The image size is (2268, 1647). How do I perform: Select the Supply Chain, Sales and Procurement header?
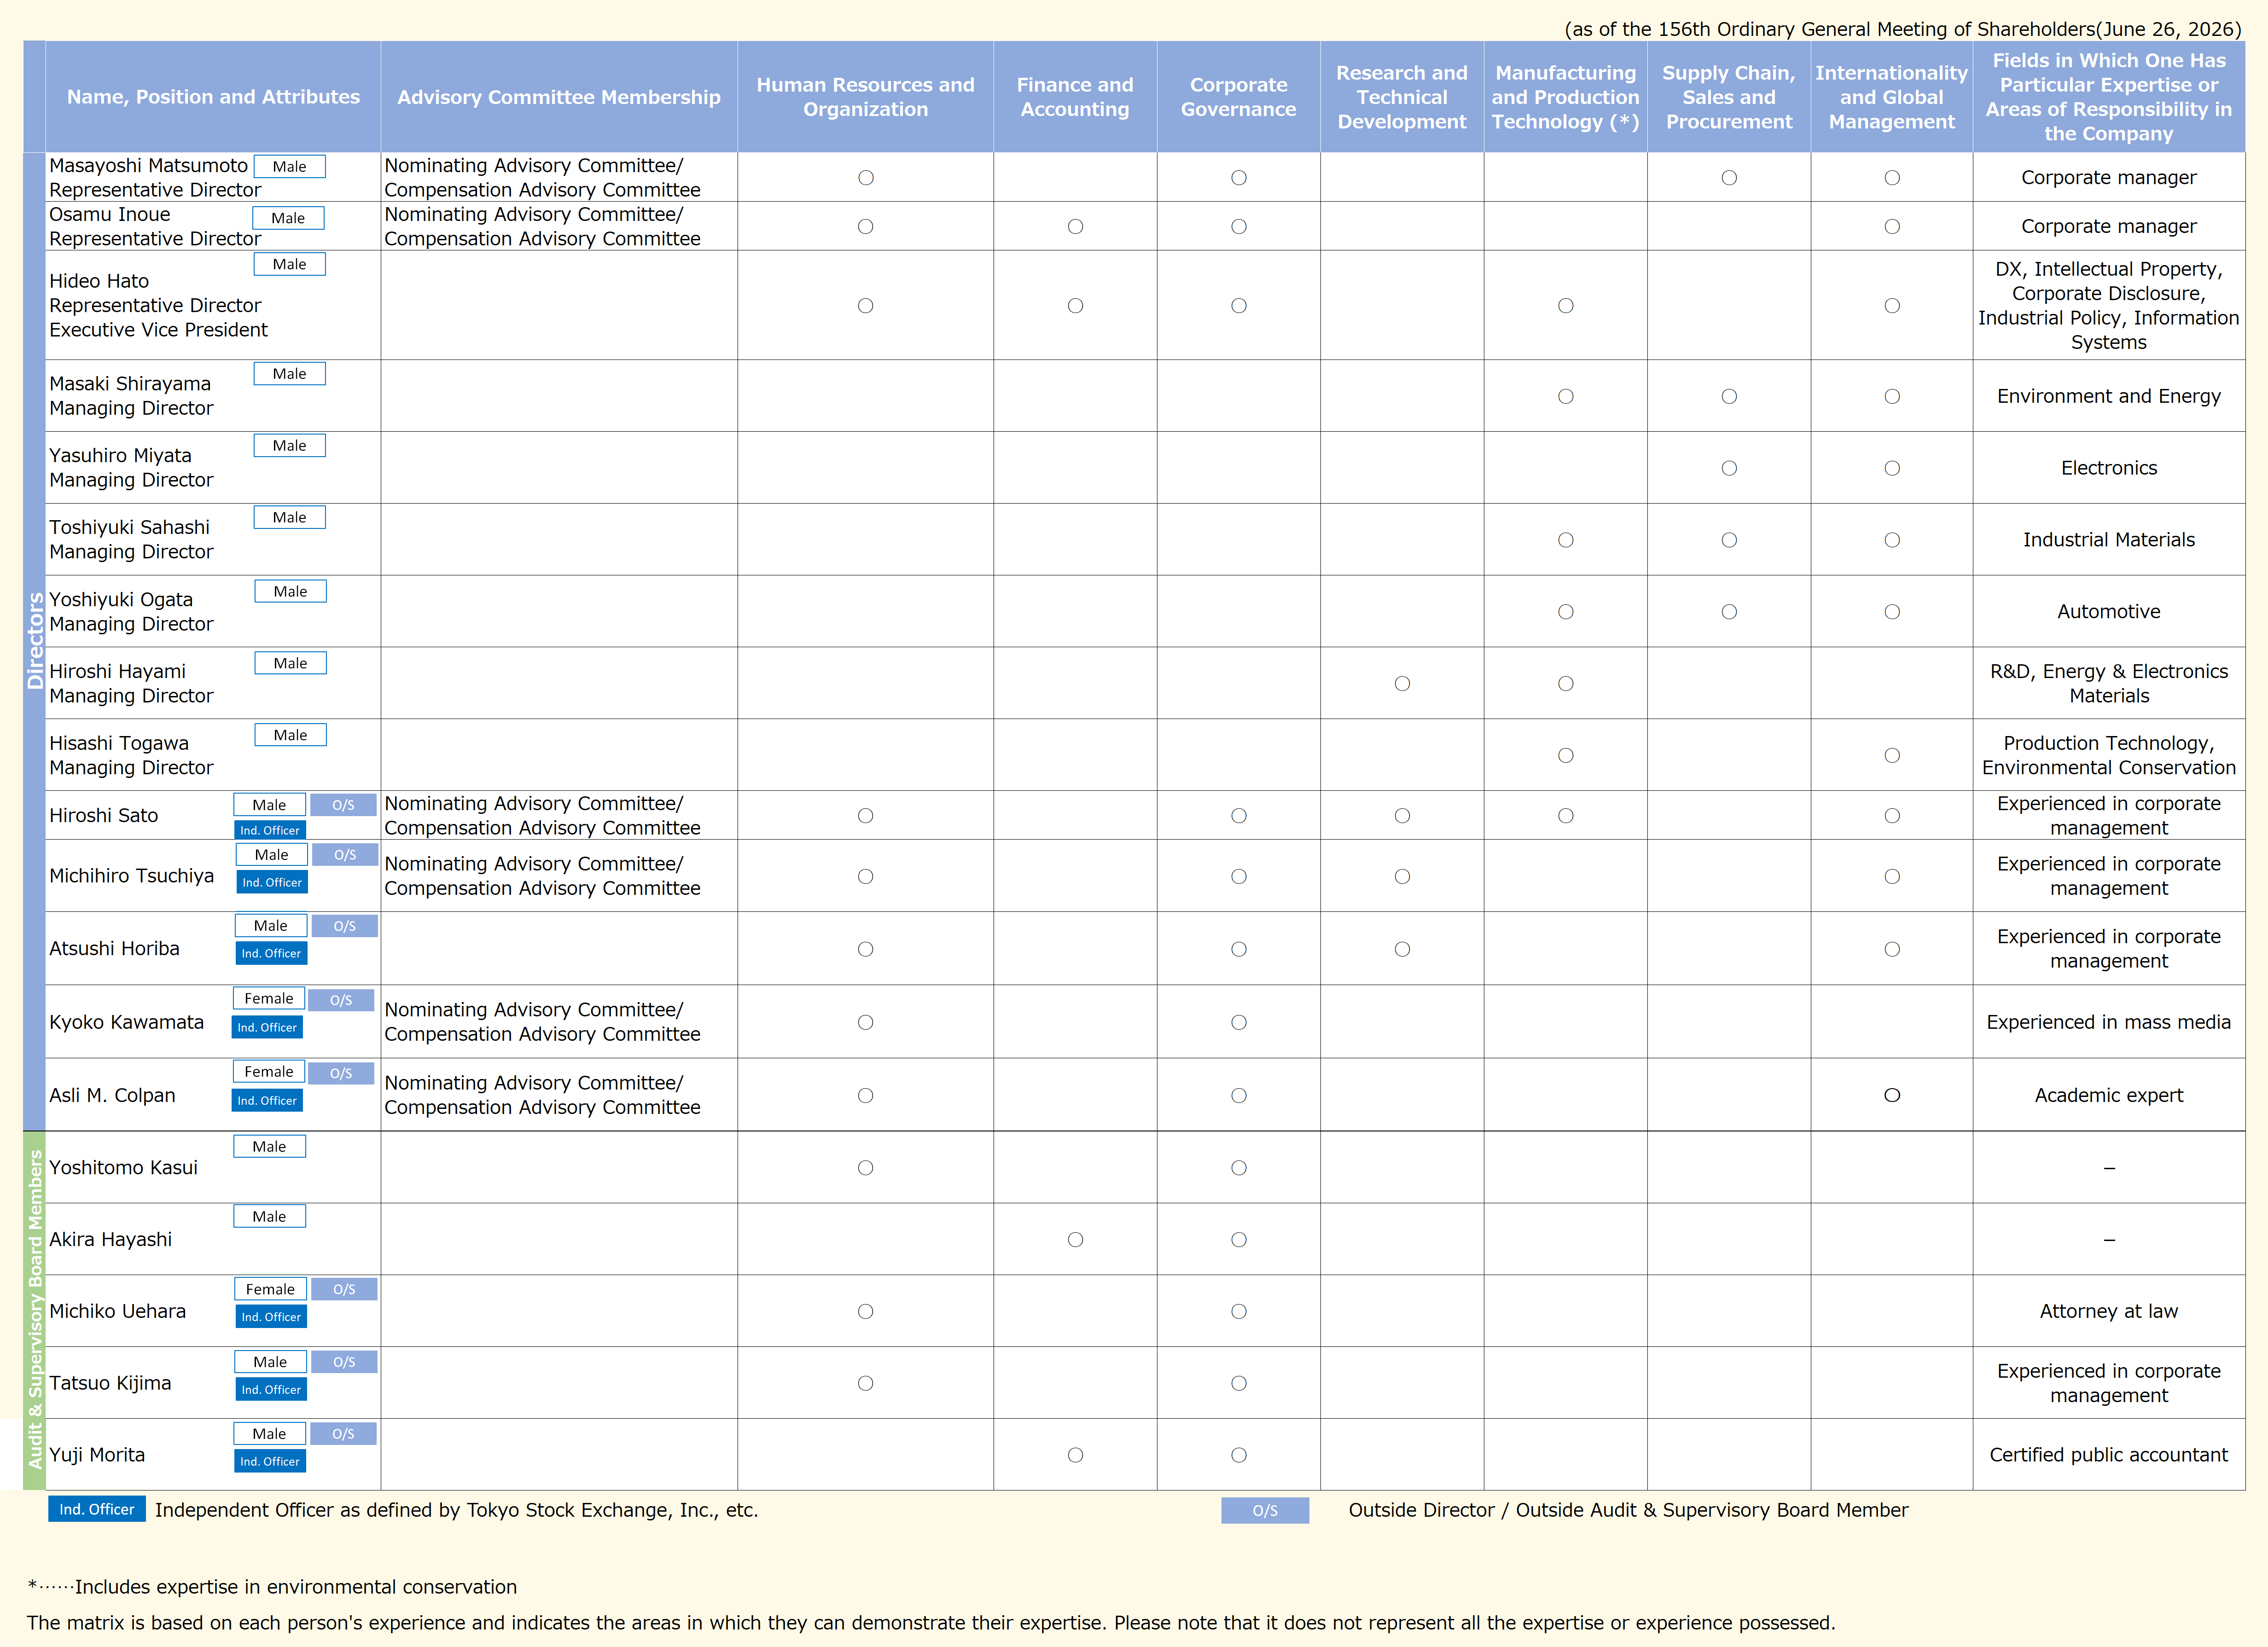click(1728, 97)
